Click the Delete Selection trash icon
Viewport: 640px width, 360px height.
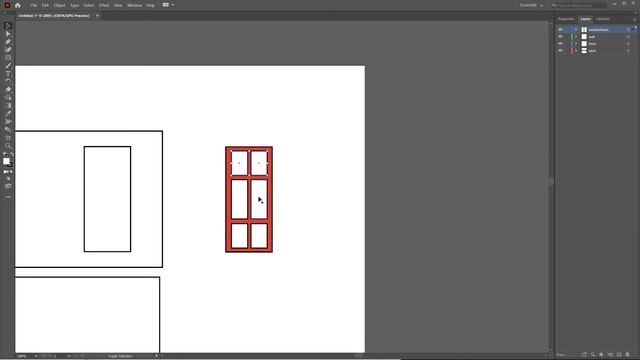(628, 355)
